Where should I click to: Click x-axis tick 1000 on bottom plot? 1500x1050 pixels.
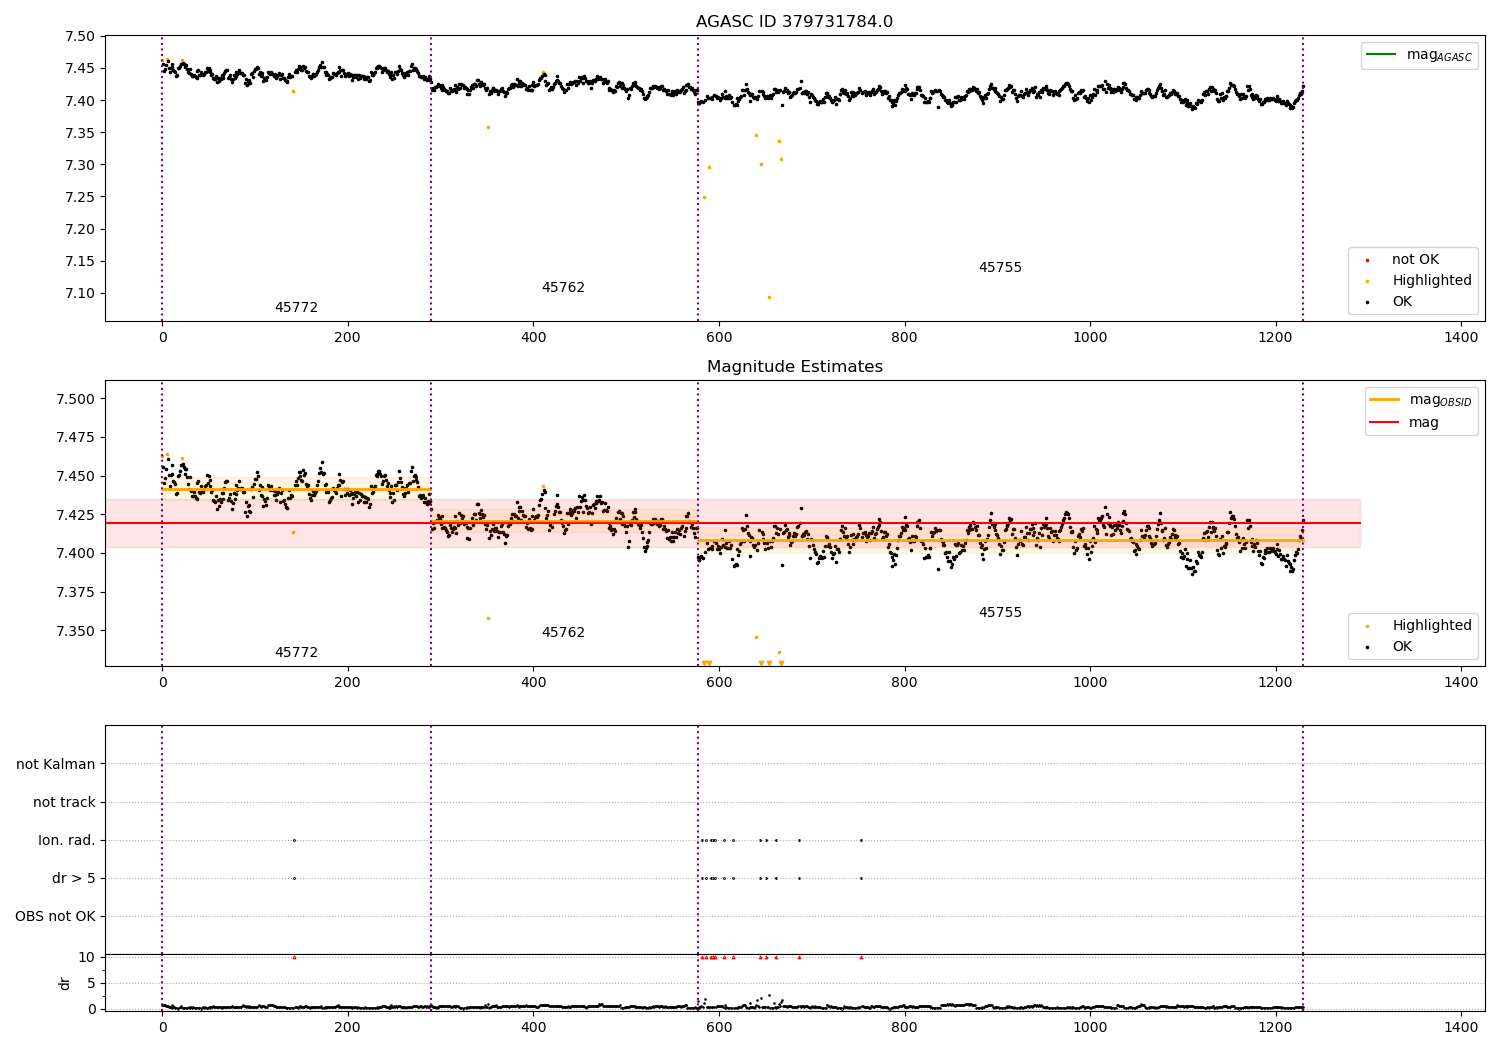[x=1090, y=1026]
